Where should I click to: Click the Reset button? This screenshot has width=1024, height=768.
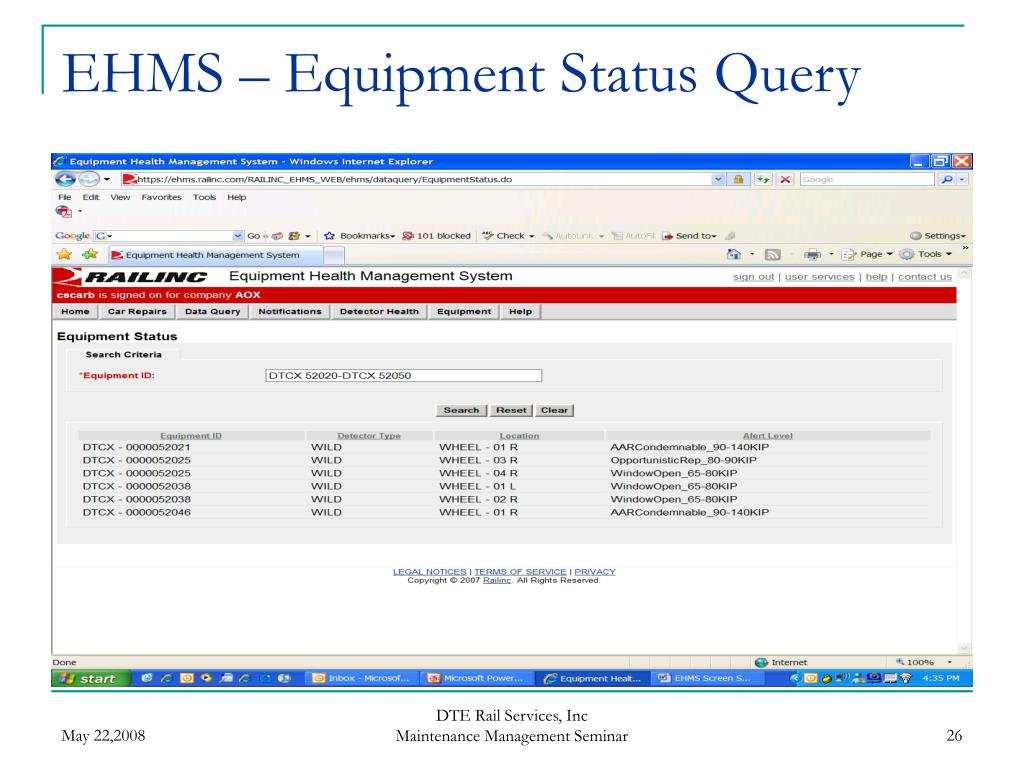(x=511, y=410)
